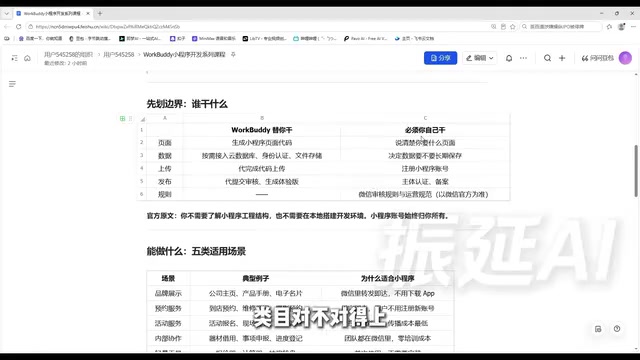
Task: Select column C header
Action: tap(425, 118)
